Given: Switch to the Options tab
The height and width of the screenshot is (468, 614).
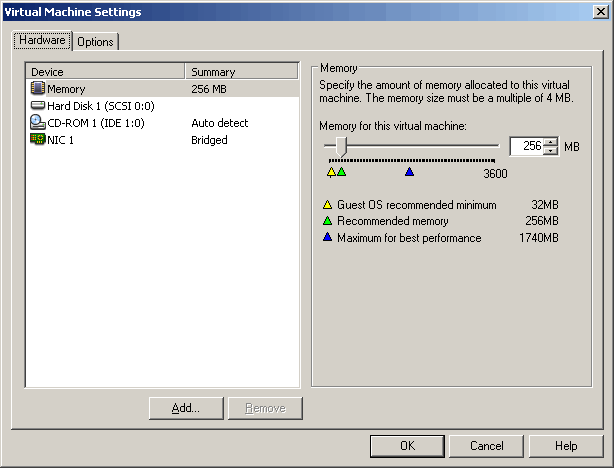Looking at the screenshot, I should (x=95, y=42).
